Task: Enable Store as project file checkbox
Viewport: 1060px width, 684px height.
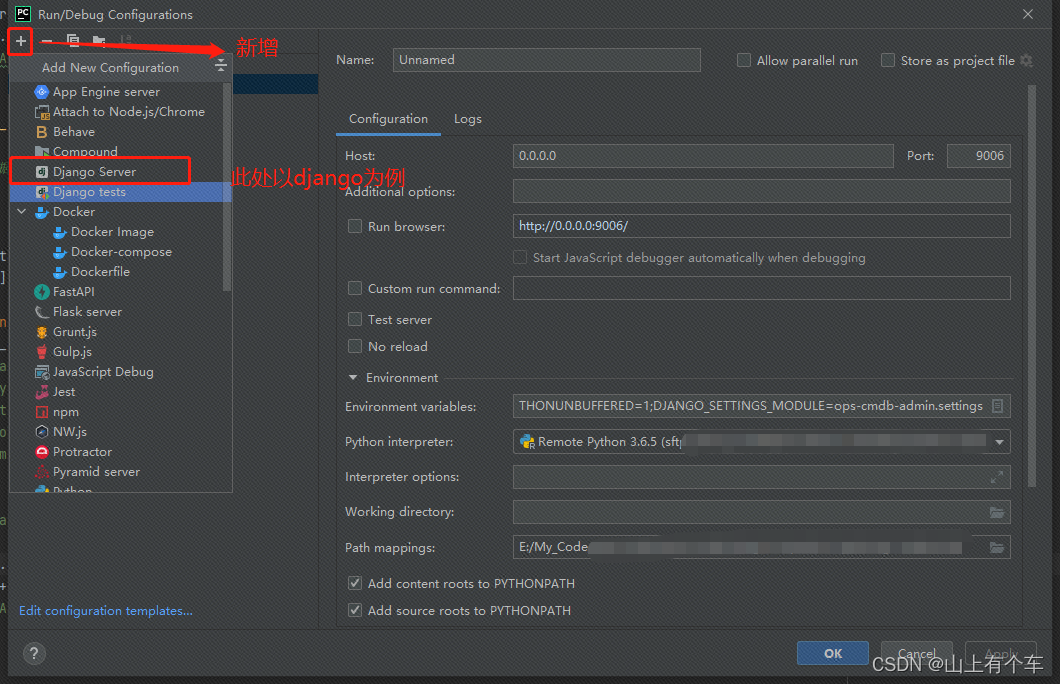Action: tap(888, 61)
